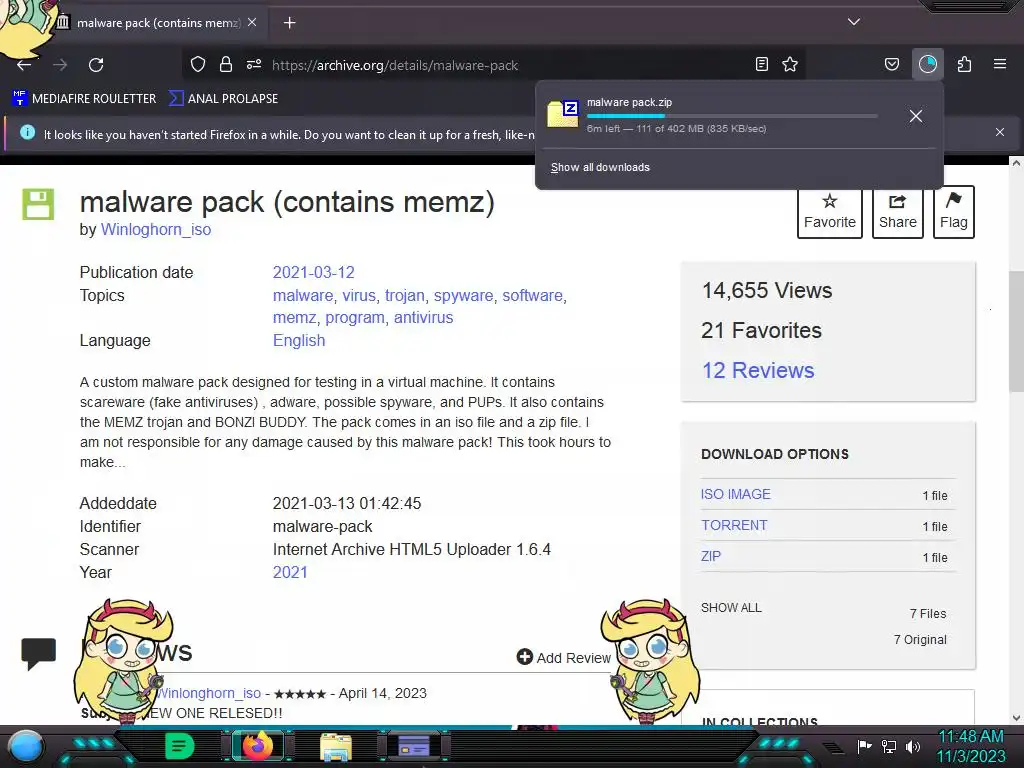
Task: Close the malware pack tab
Action: pyautogui.click(x=252, y=22)
